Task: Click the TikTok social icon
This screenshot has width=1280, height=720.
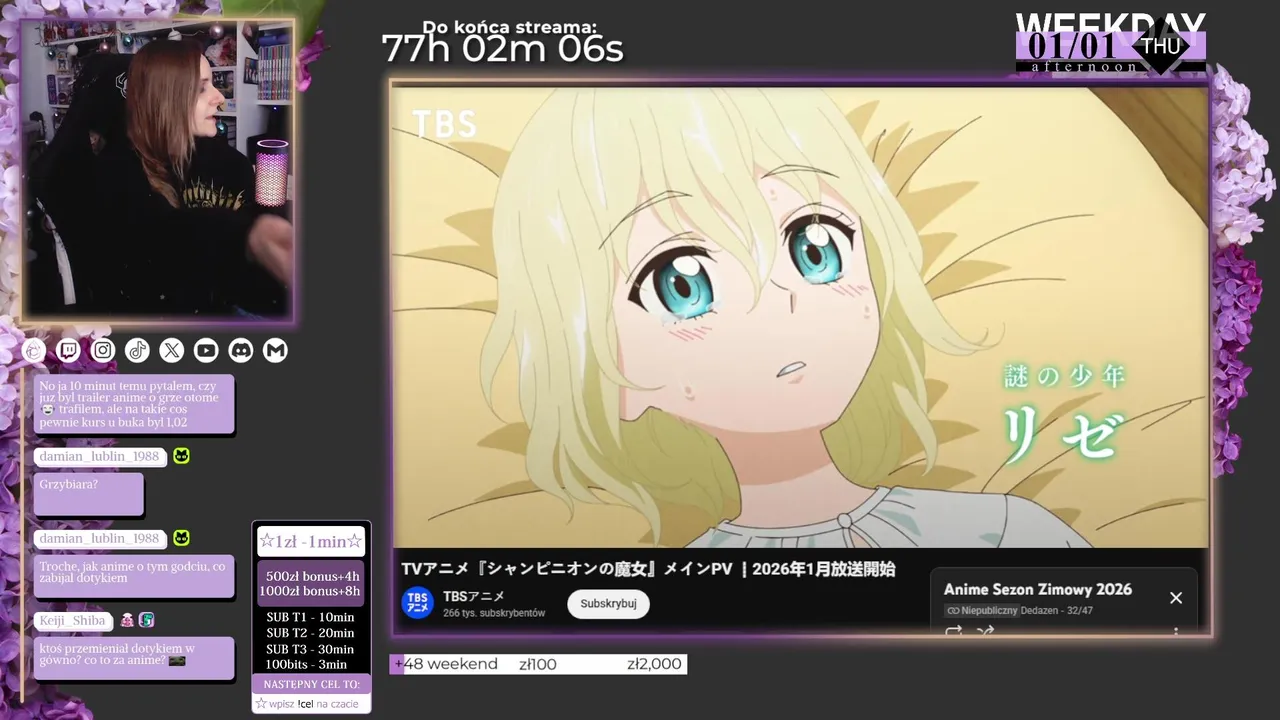Action: click(137, 350)
